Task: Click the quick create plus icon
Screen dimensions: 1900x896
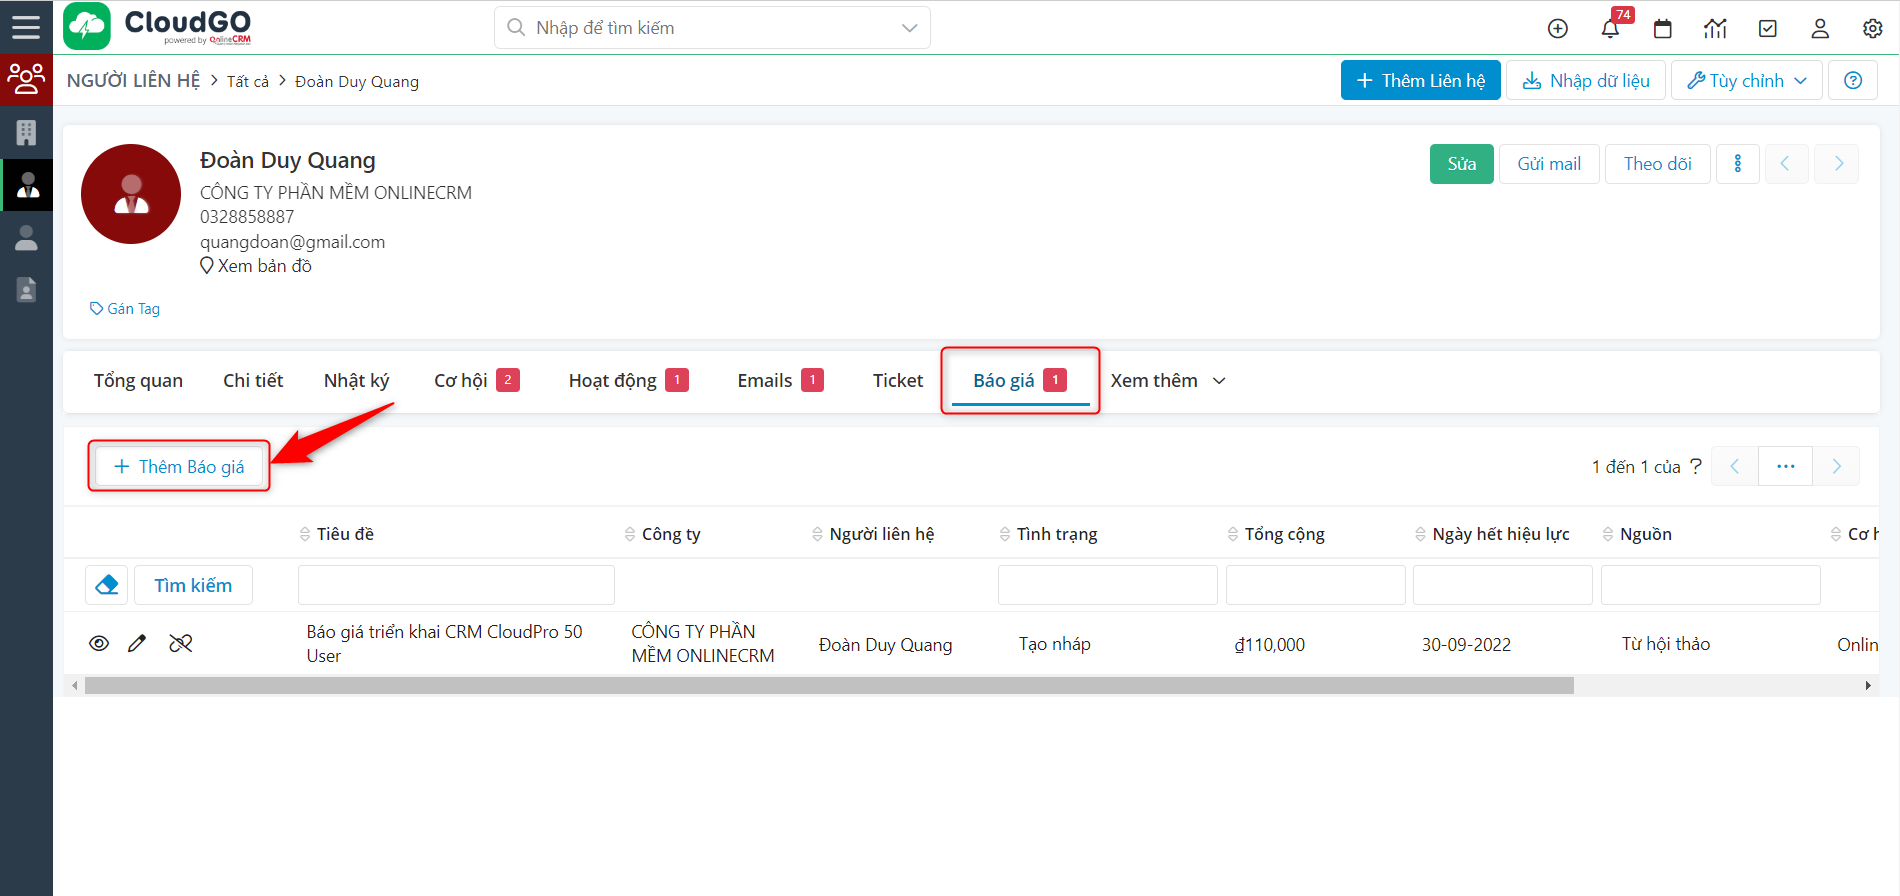Action: click(1557, 29)
